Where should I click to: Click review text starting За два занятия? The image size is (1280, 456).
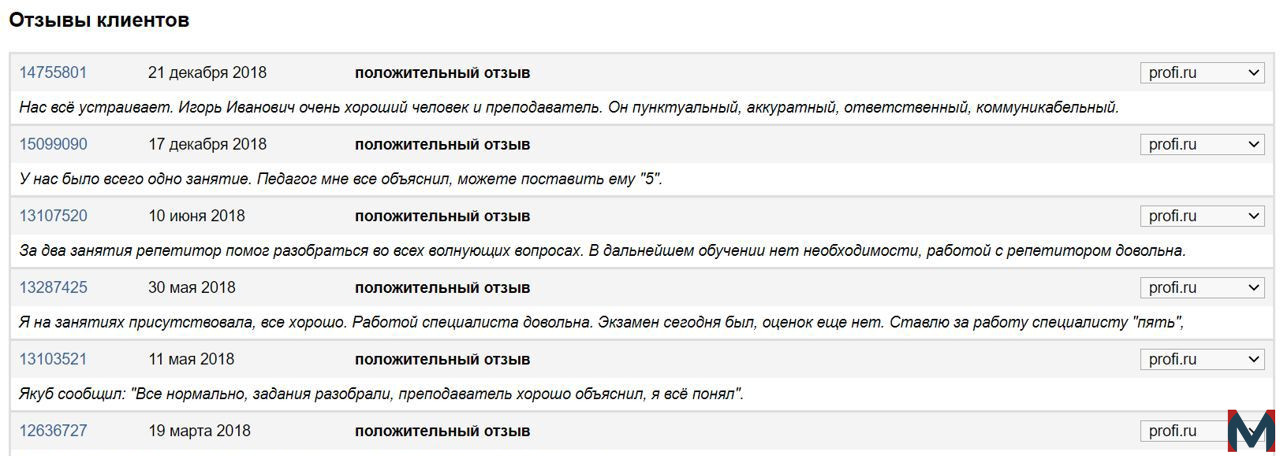(602, 251)
